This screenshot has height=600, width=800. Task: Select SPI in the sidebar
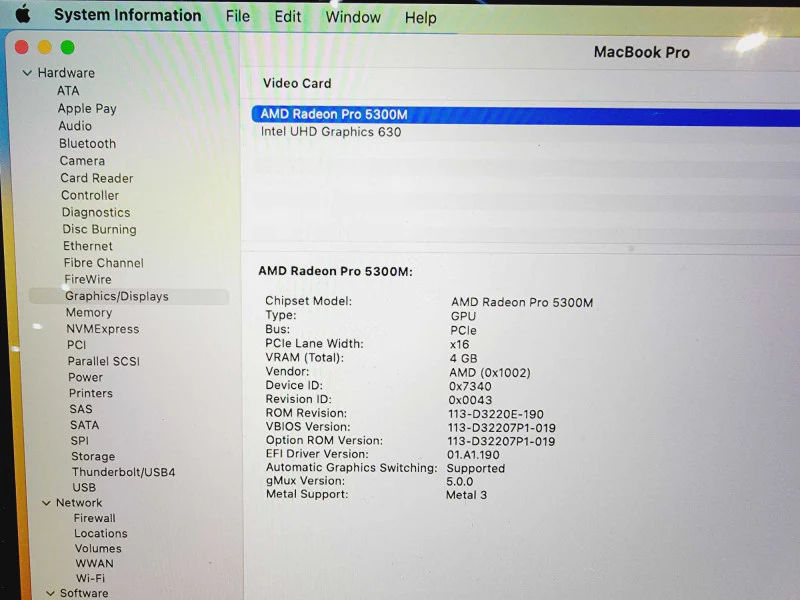tap(80, 441)
